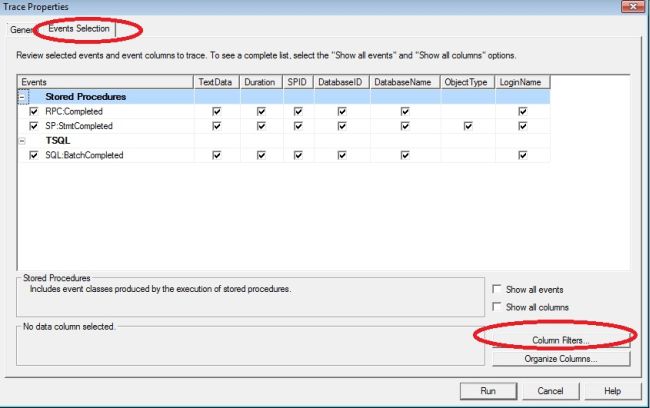Toggle Duration checkbox for SQL:BatchCompleted
Image resolution: width=650 pixels, height=408 pixels.
[261, 155]
